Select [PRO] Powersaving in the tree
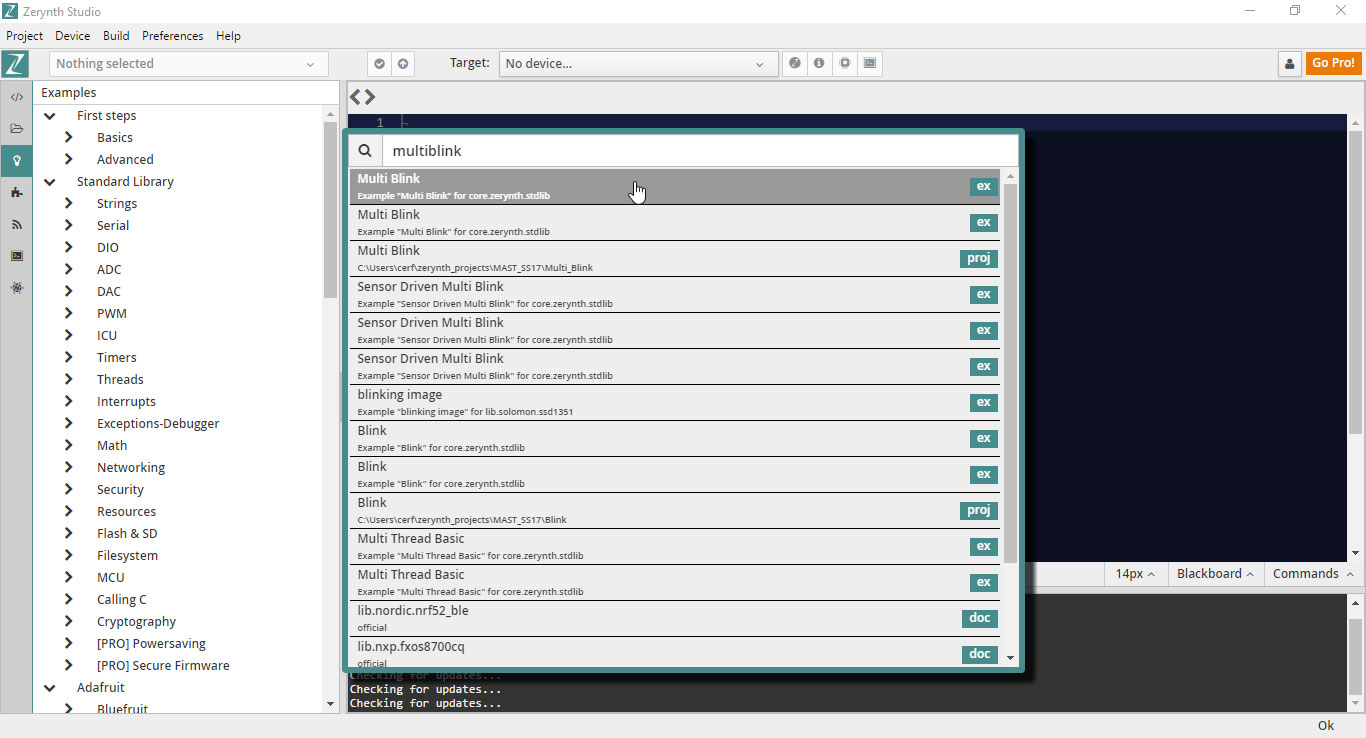The width and height of the screenshot is (1366, 738). pyautogui.click(x=151, y=644)
